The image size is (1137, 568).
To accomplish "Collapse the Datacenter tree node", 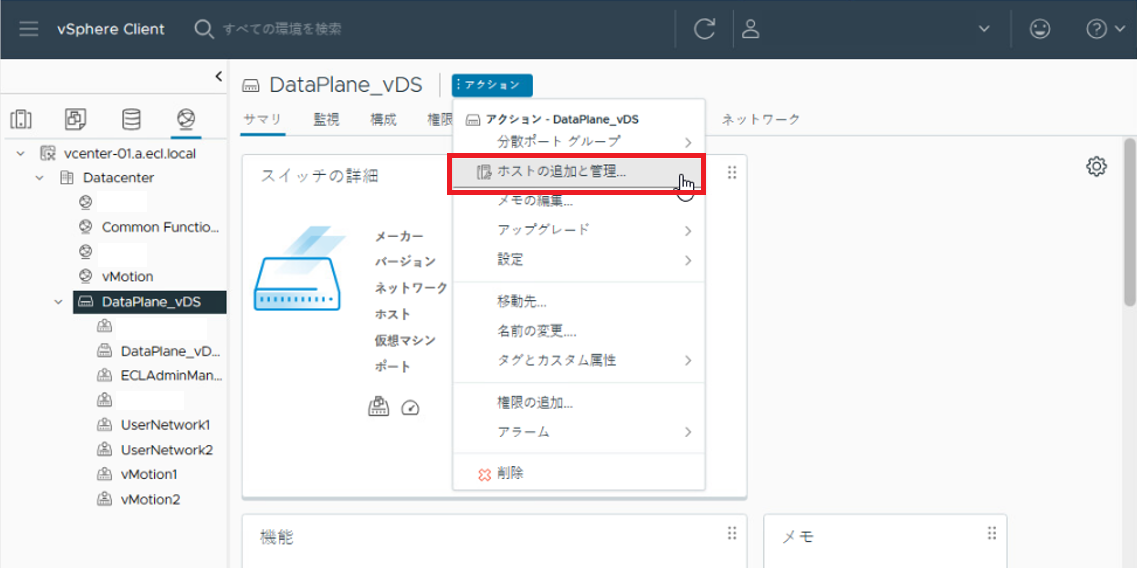I will [40, 178].
